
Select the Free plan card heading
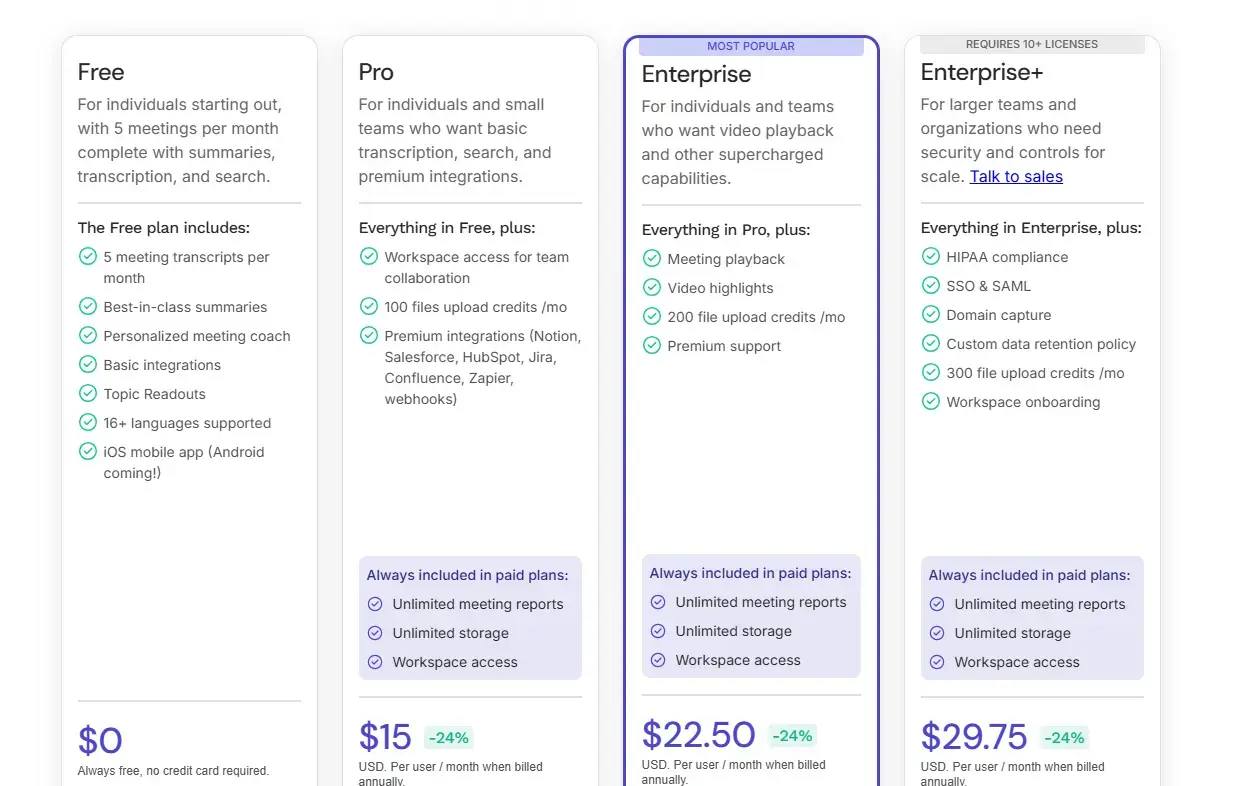click(100, 72)
